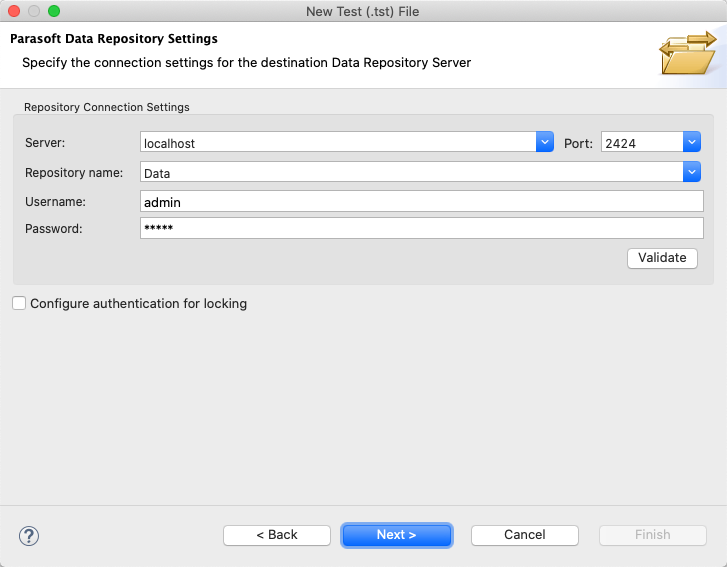Image resolution: width=727 pixels, height=567 pixels.
Task: Click into the Port field showing 2424
Action: (642, 142)
